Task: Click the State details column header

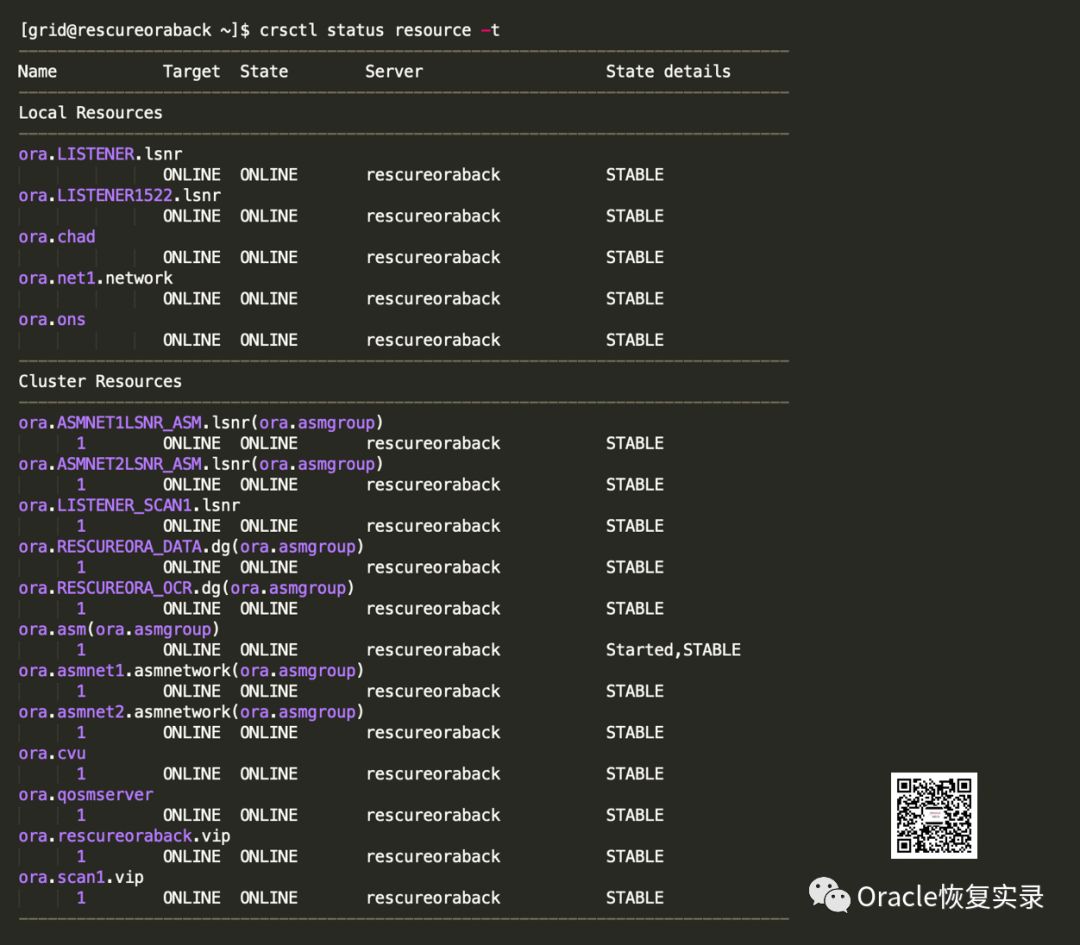Action: pos(668,72)
